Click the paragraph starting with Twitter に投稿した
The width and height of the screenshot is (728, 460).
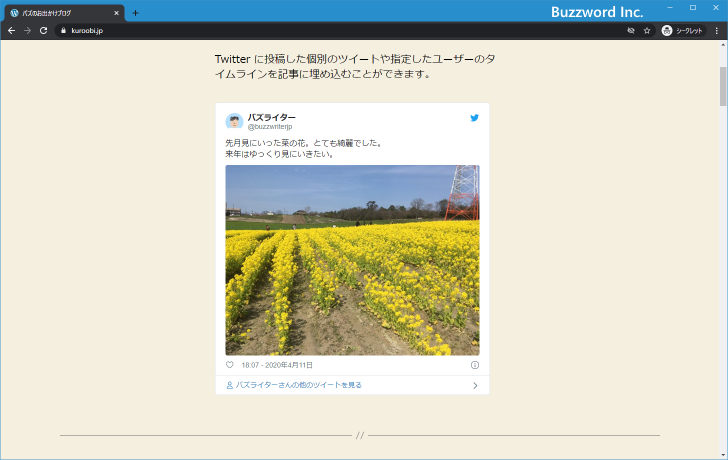pos(355,66)
